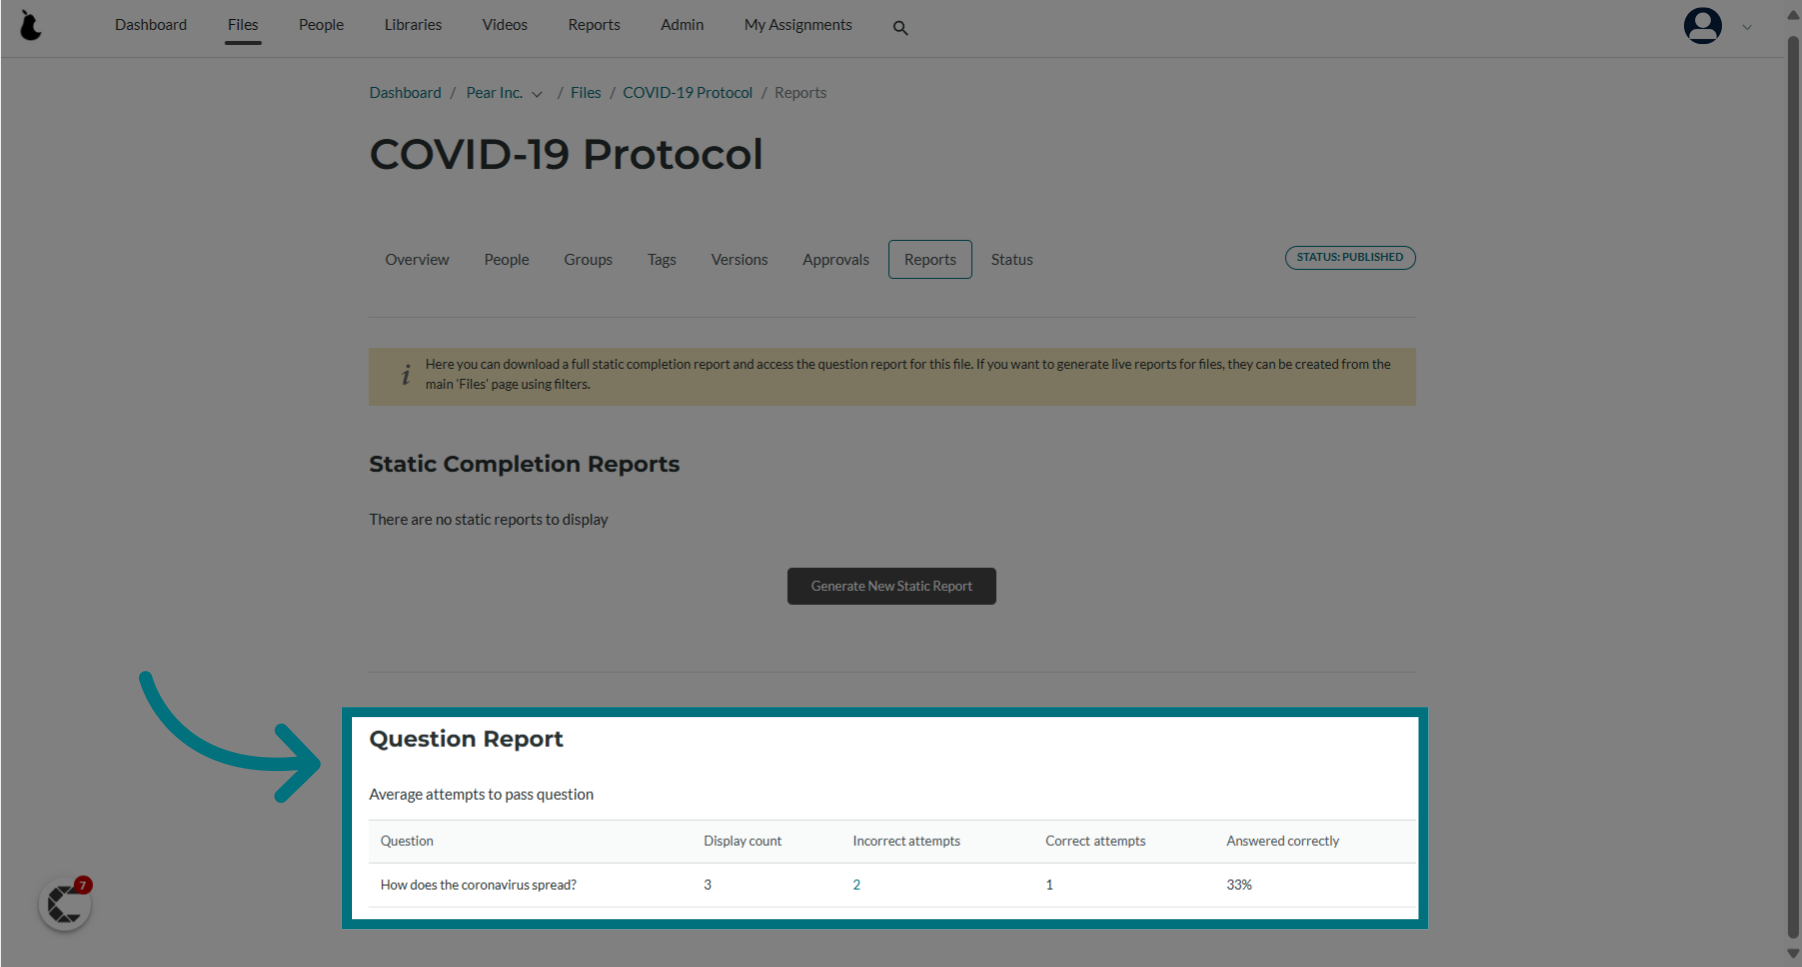1802x967 pixels.
Task: Click the Answered correctly column header
Action: (1283, 841)
